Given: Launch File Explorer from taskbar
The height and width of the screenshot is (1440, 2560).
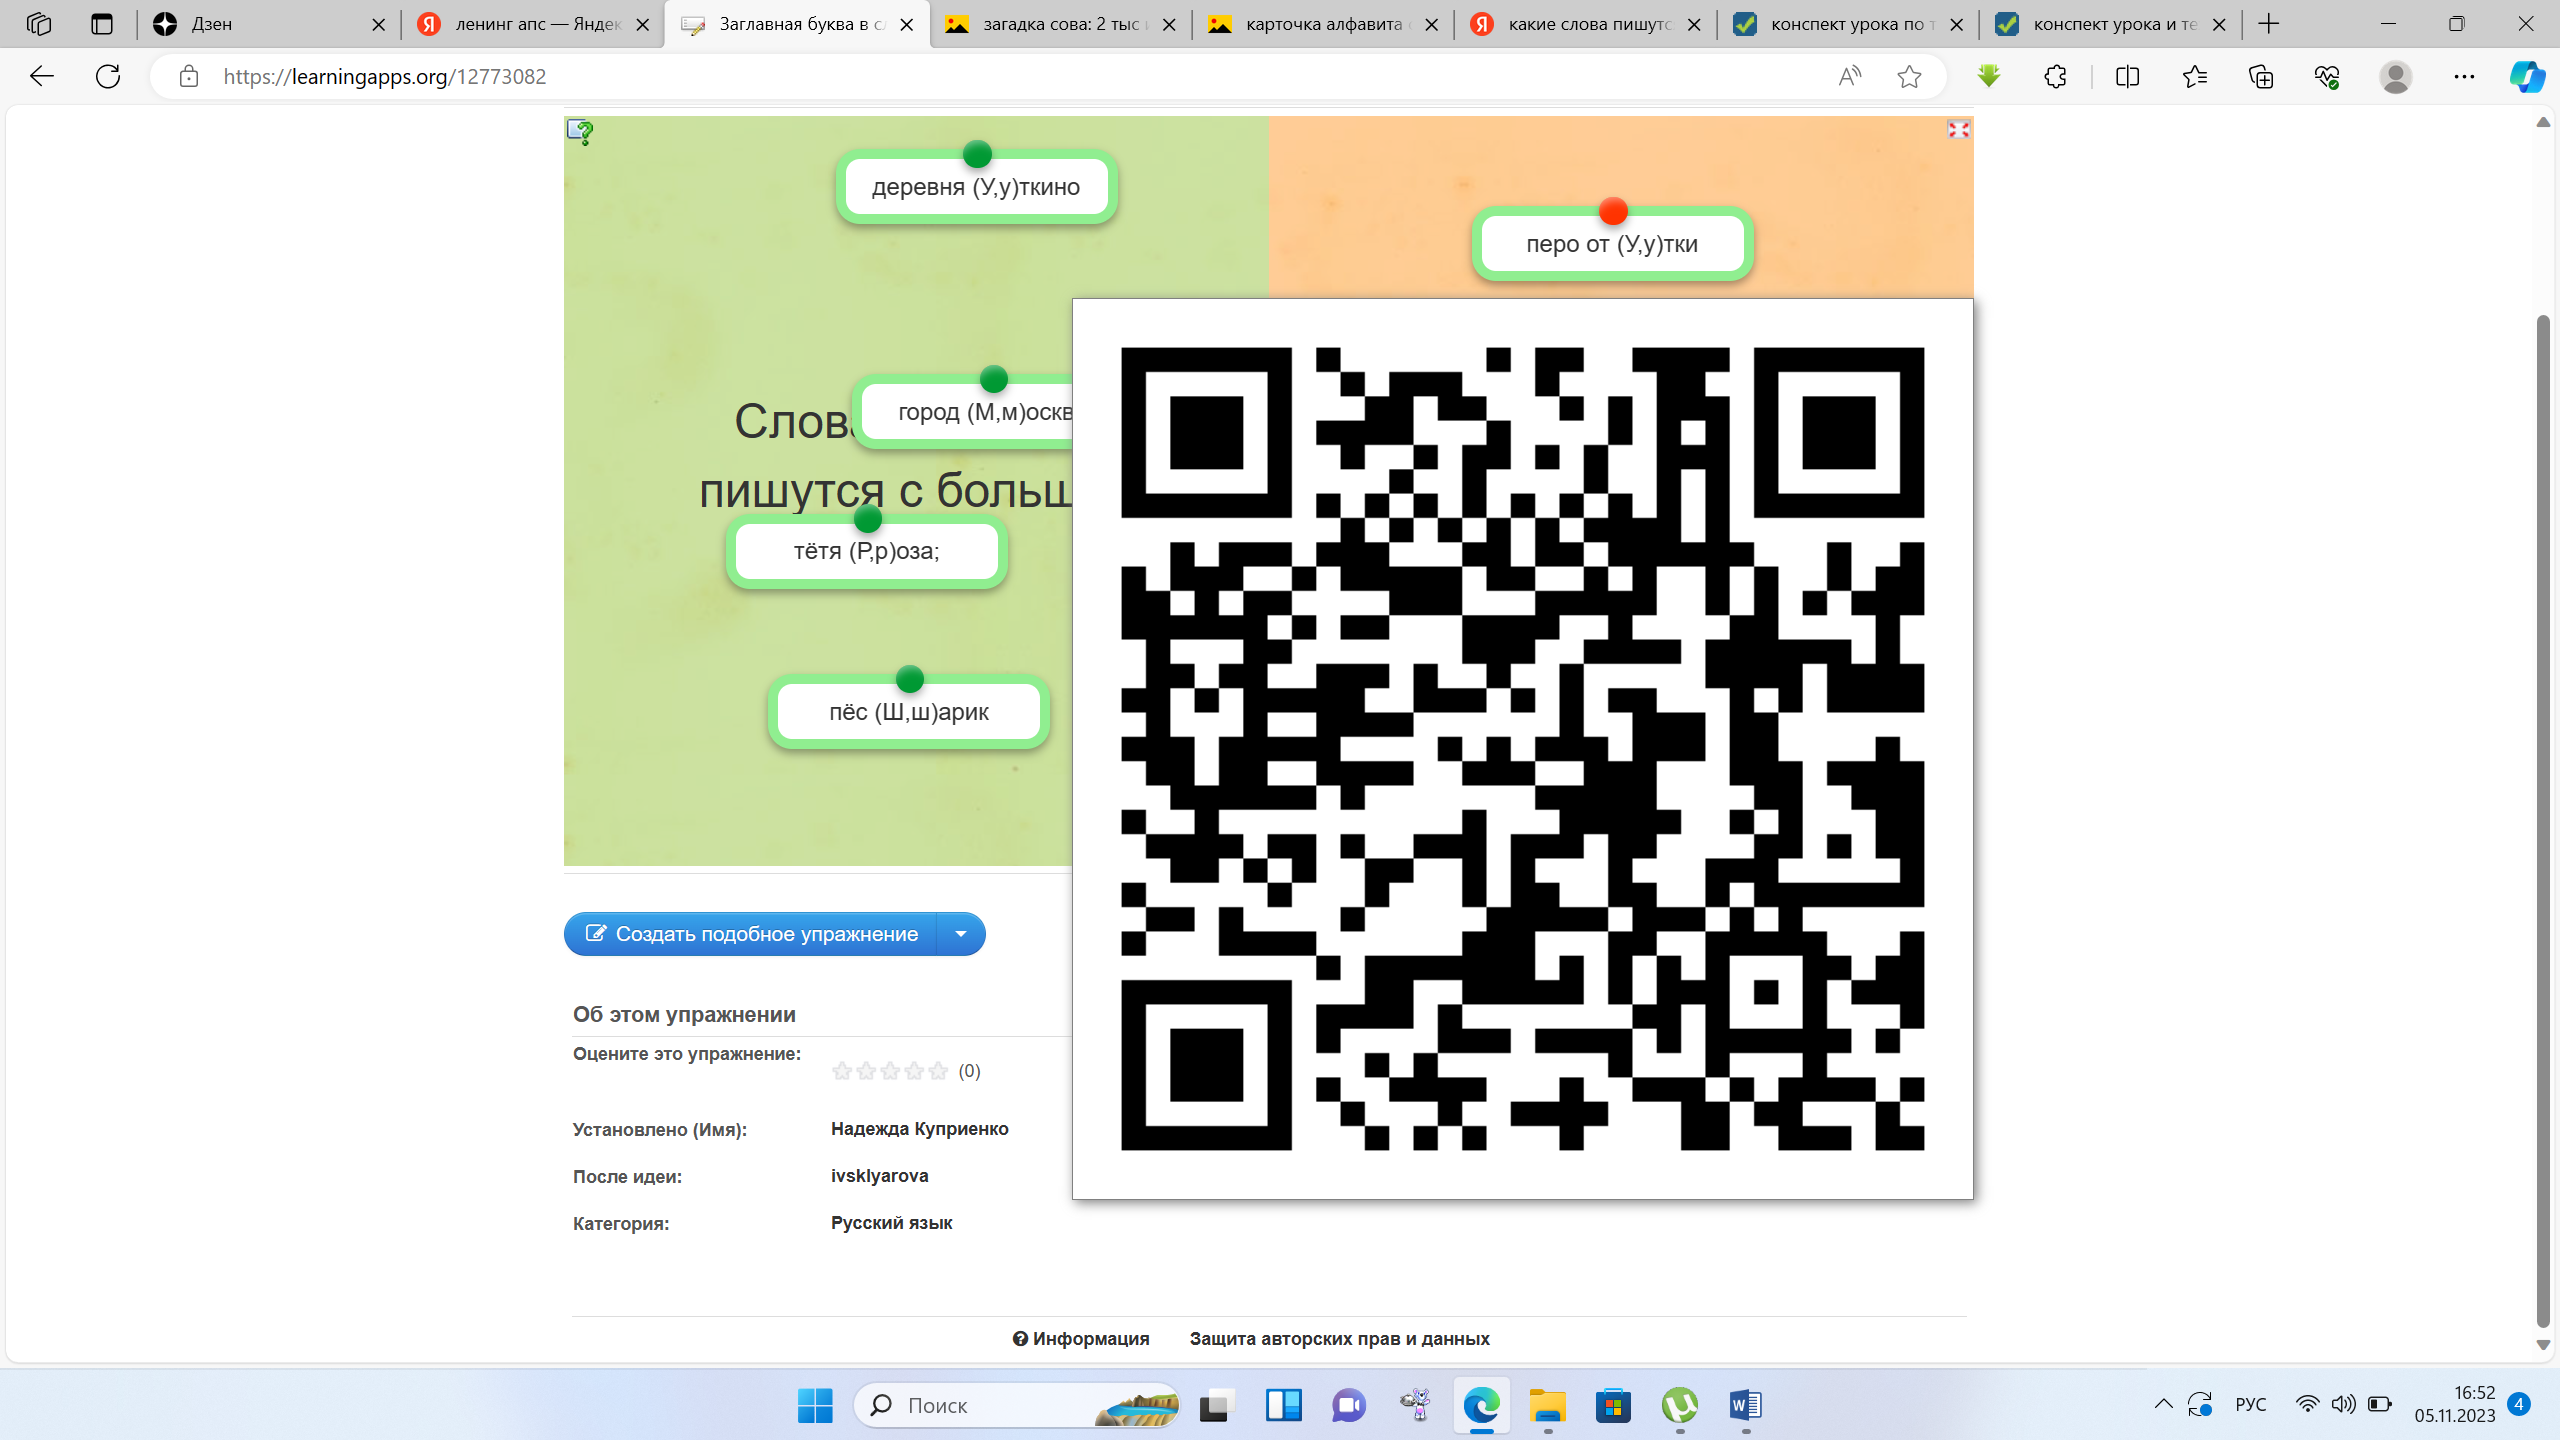Looking at the screenshot, I should pyautogui.click(x=1548, y=1405).
